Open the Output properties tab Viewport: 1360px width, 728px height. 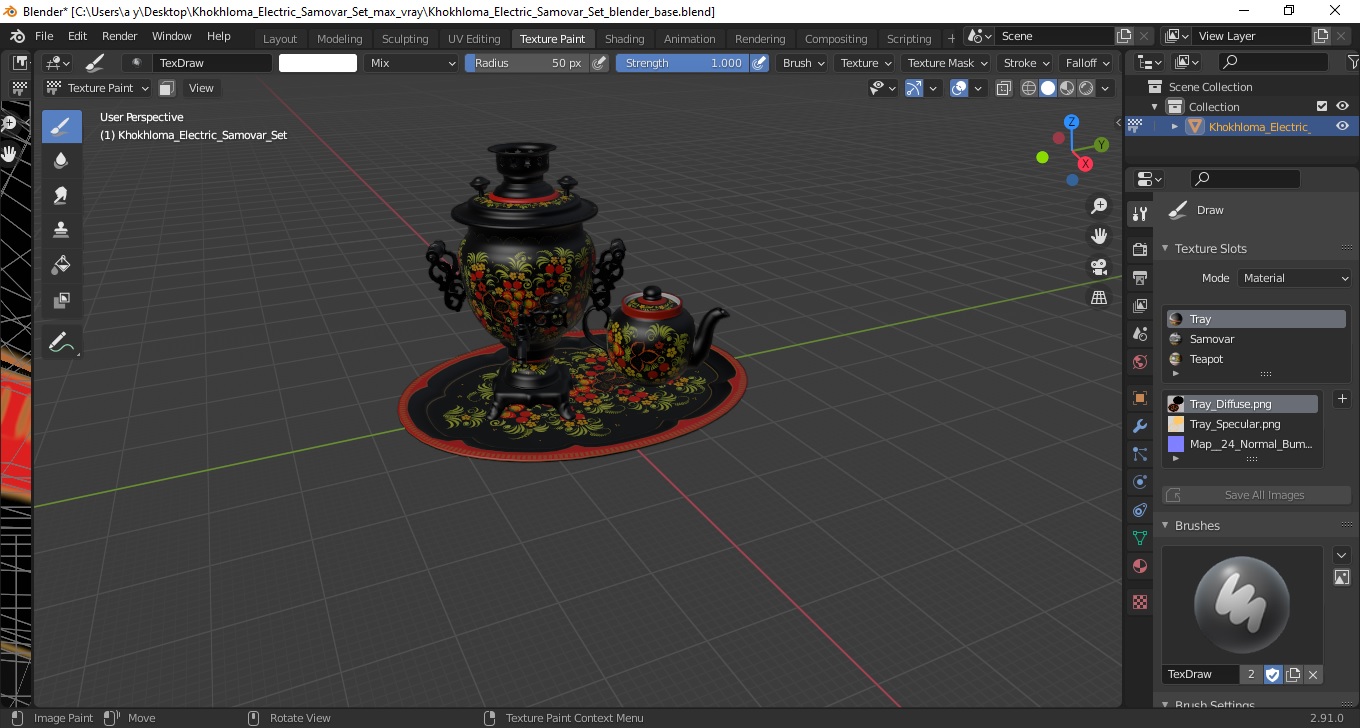click(1139, 277)
